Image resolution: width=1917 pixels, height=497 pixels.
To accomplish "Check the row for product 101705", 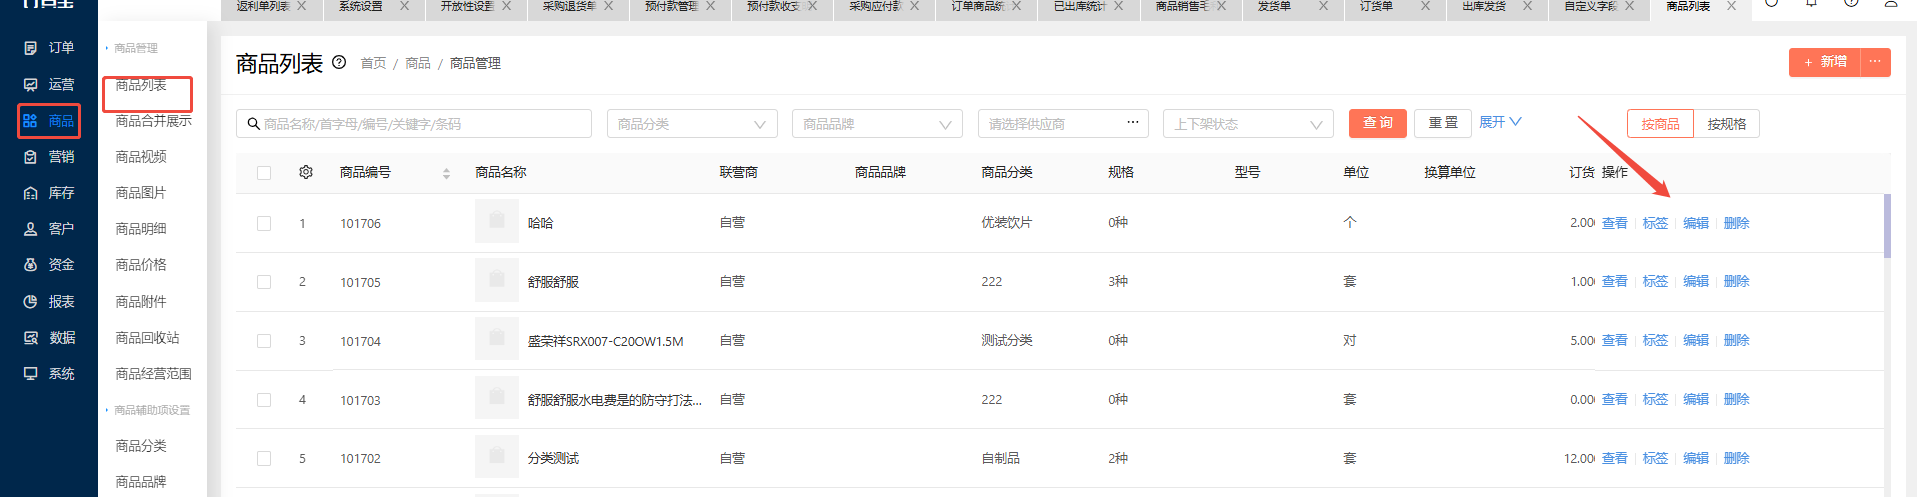I will [264, 282].
